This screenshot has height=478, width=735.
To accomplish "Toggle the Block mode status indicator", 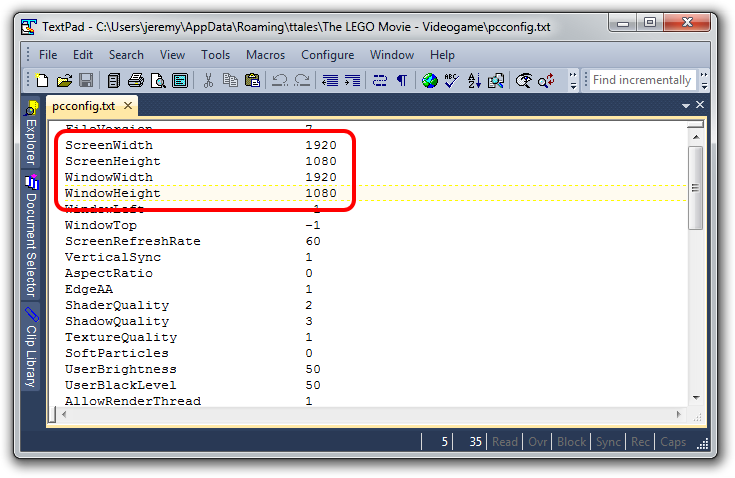I will pyautogui.click(x=571, y=442).
